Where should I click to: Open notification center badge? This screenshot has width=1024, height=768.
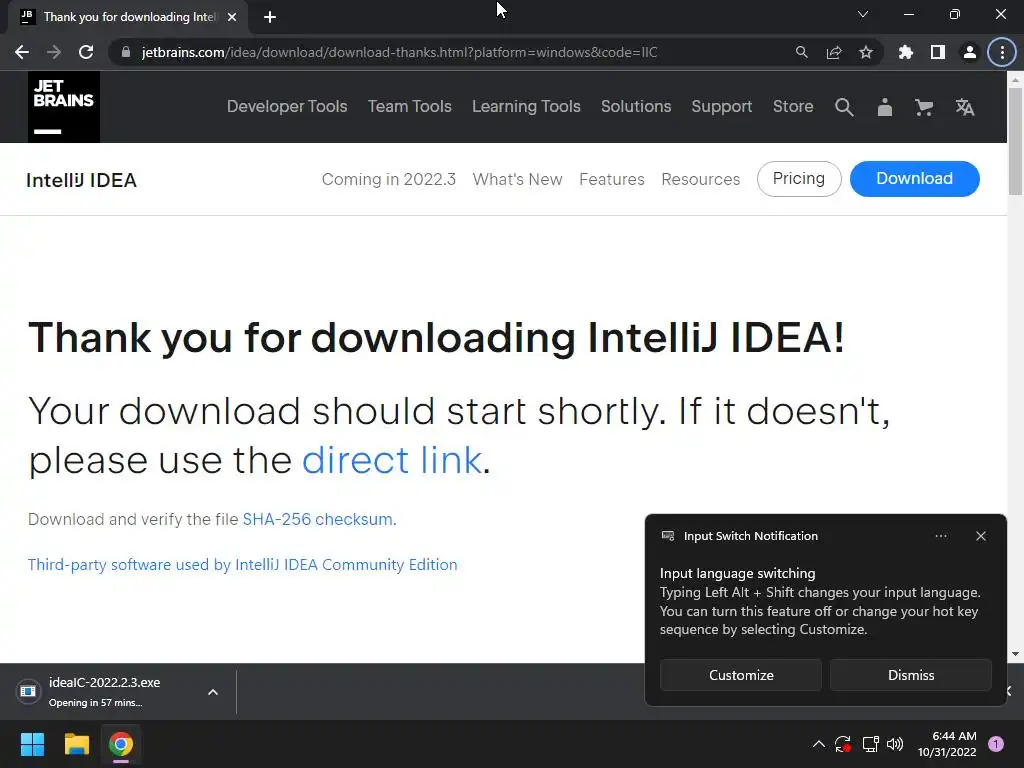[x=996, y=744]
